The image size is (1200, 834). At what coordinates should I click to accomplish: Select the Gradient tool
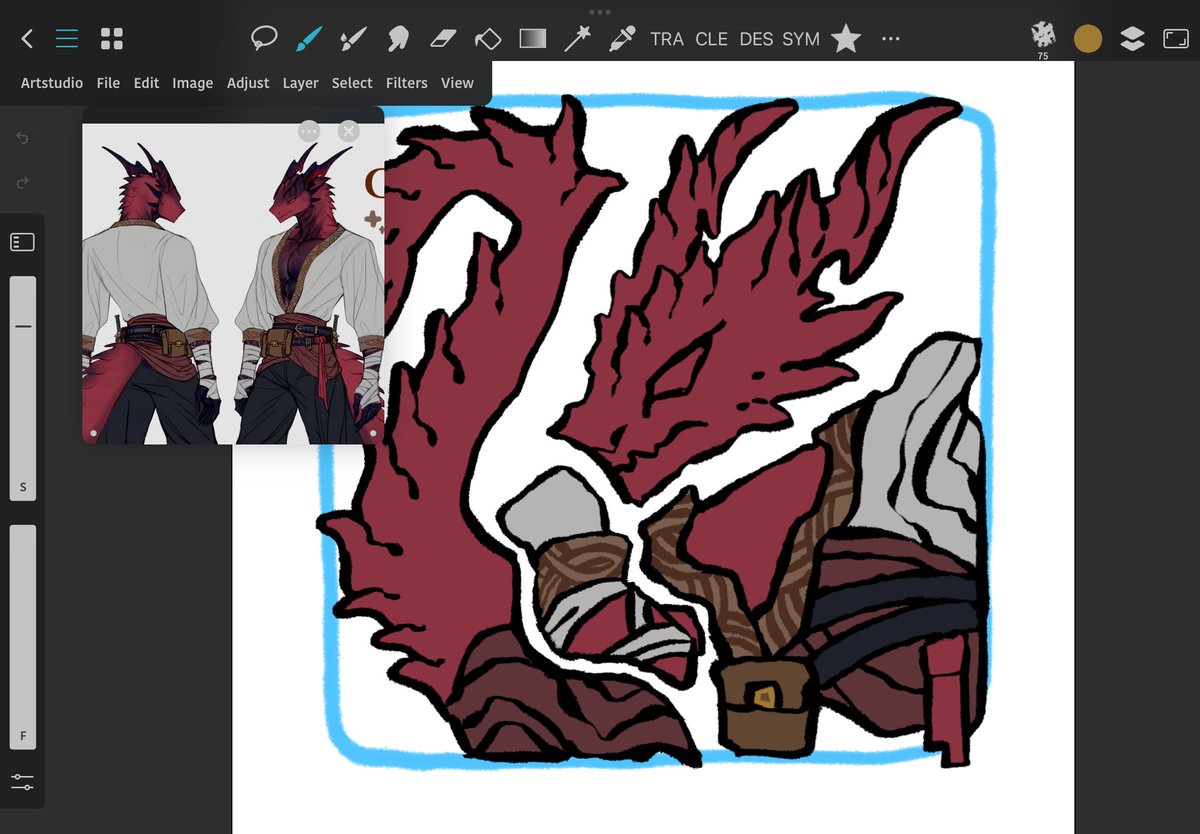tap(532, 39)
